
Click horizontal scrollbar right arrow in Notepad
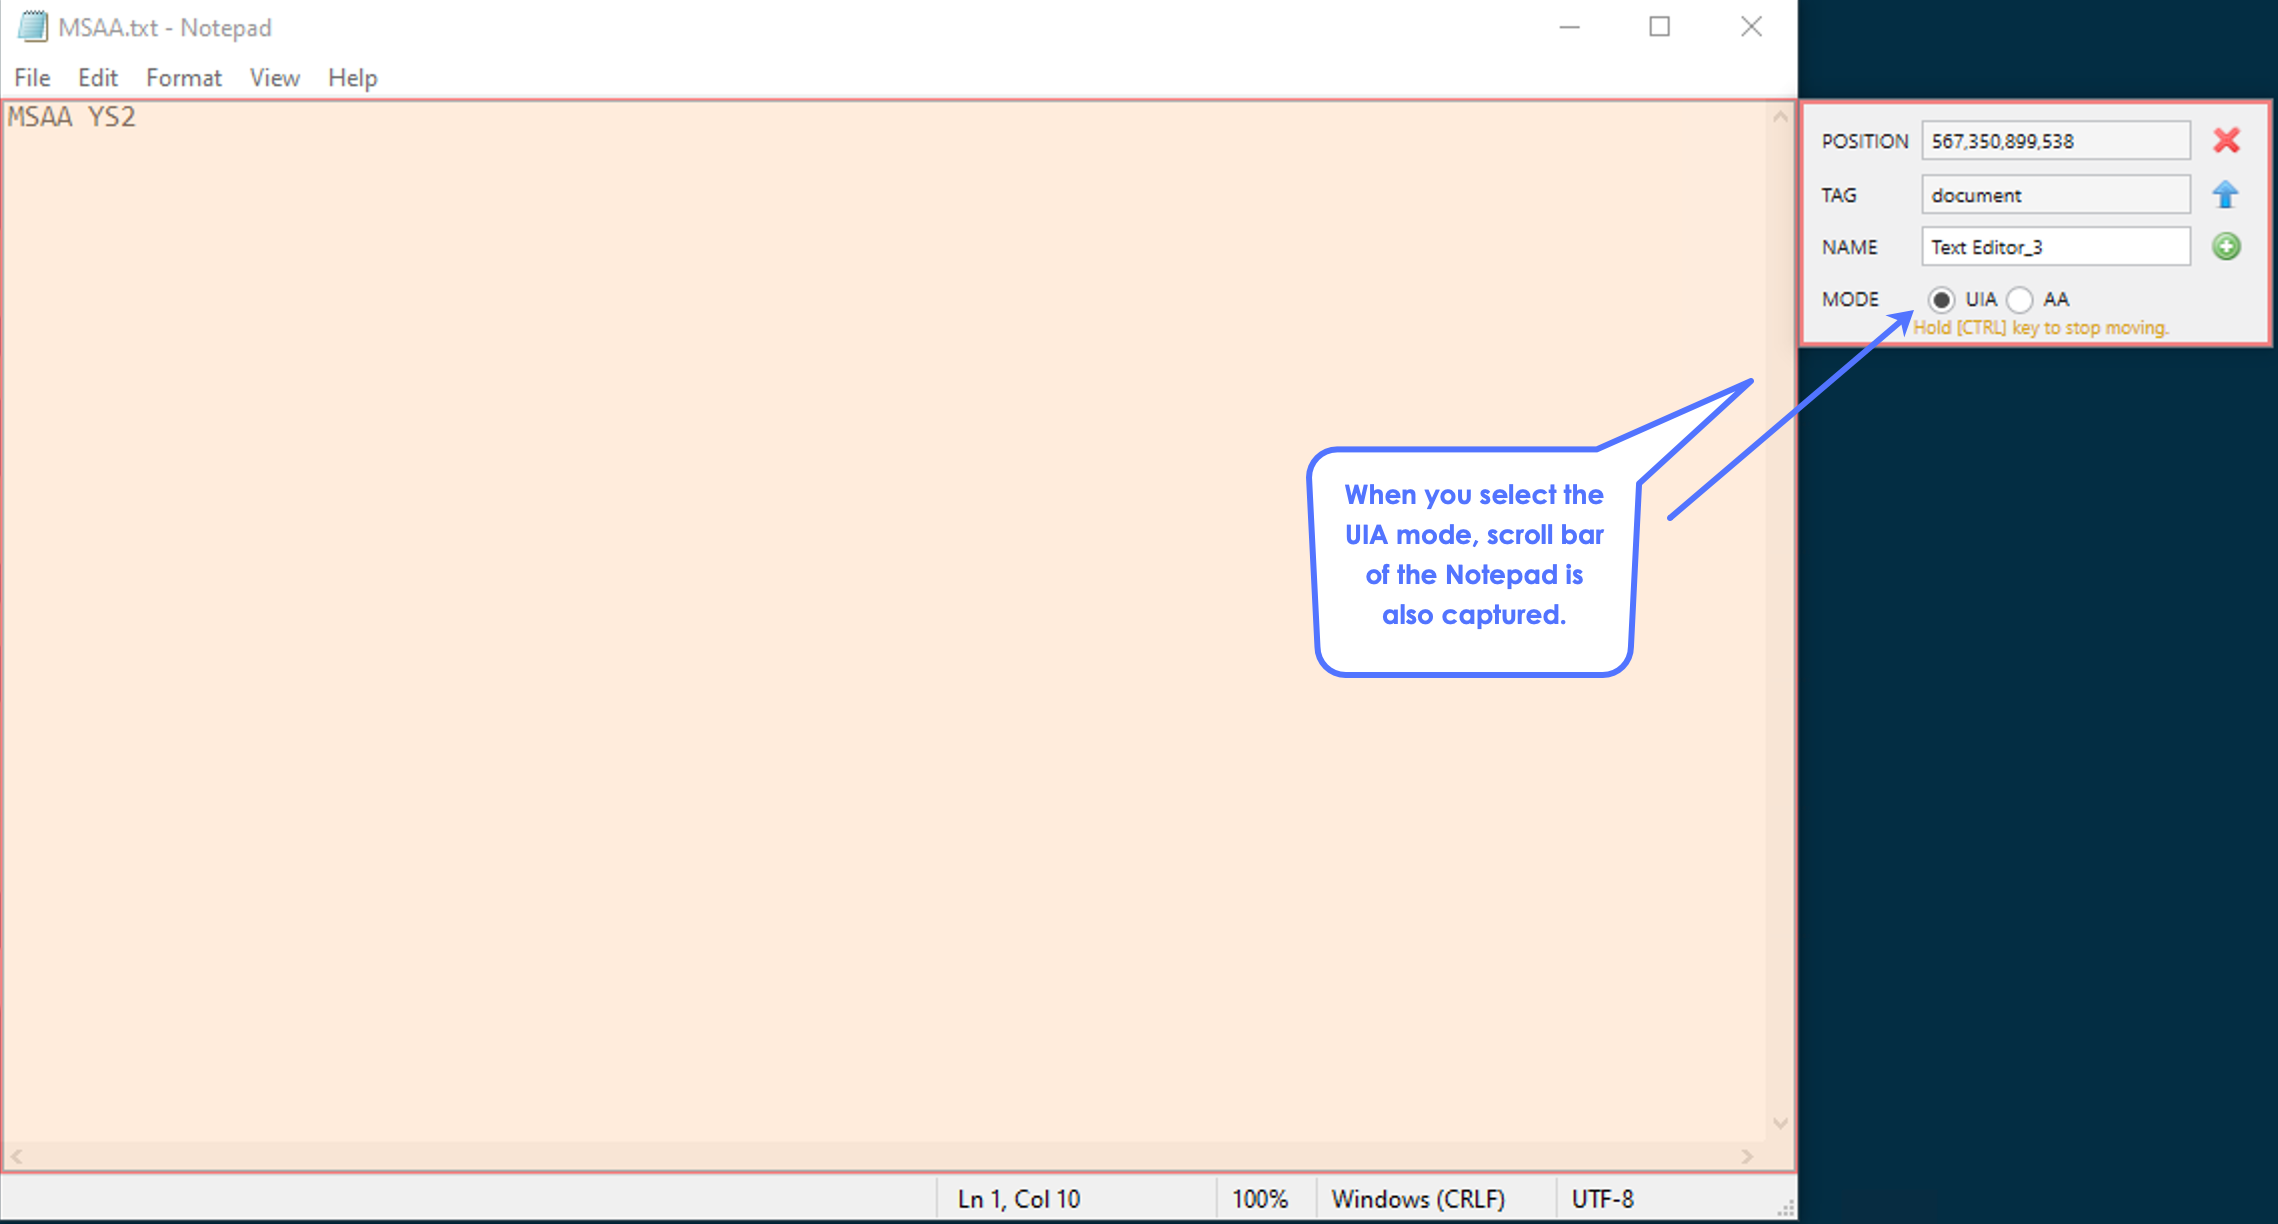pyautogui.click(x=1747, y=1156)
